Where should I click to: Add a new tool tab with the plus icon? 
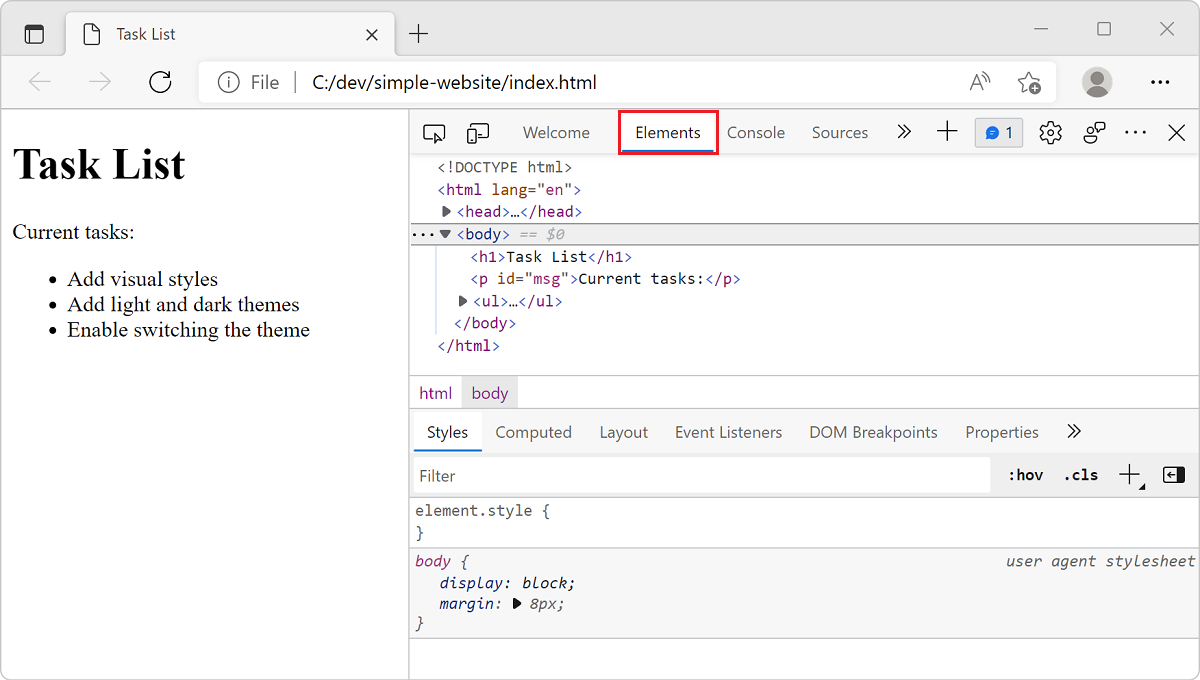point(947,132)
